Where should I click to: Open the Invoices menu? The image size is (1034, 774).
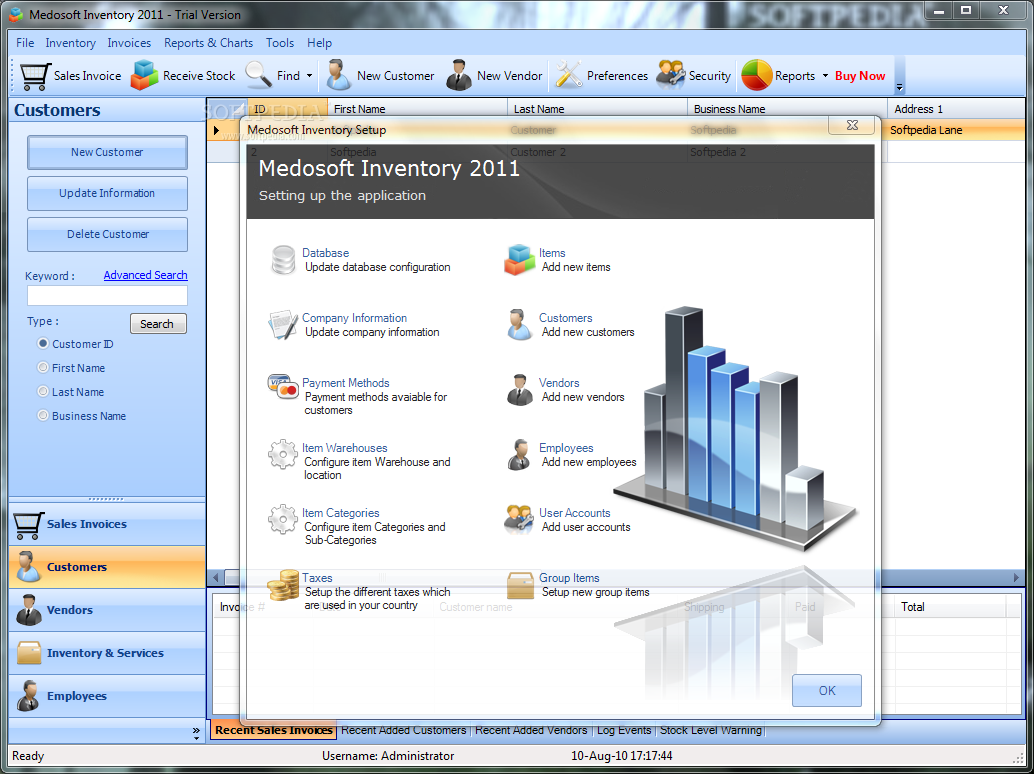[129, 43]
